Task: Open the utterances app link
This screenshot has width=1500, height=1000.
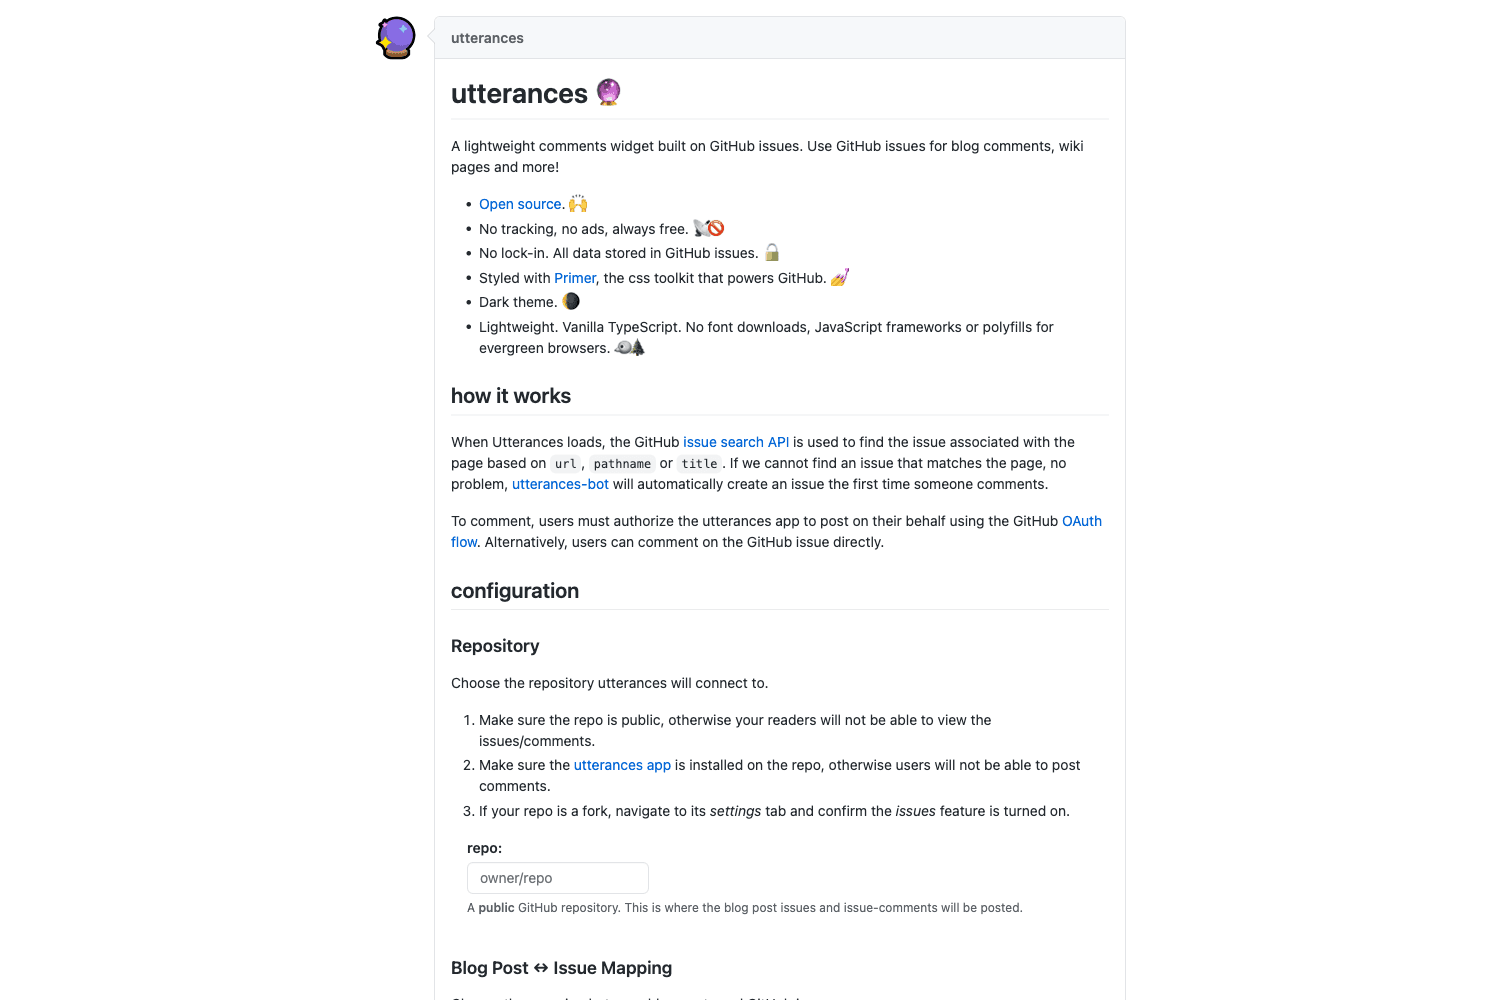Action: [622, 765]
